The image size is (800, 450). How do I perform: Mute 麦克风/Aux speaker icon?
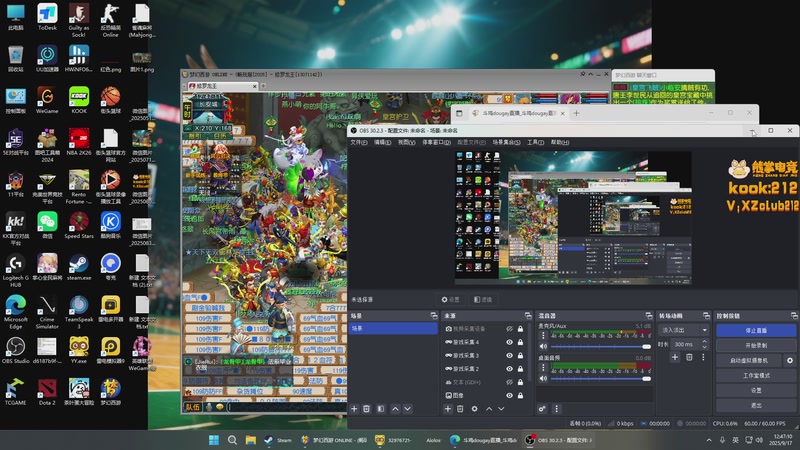coord(543,346)
